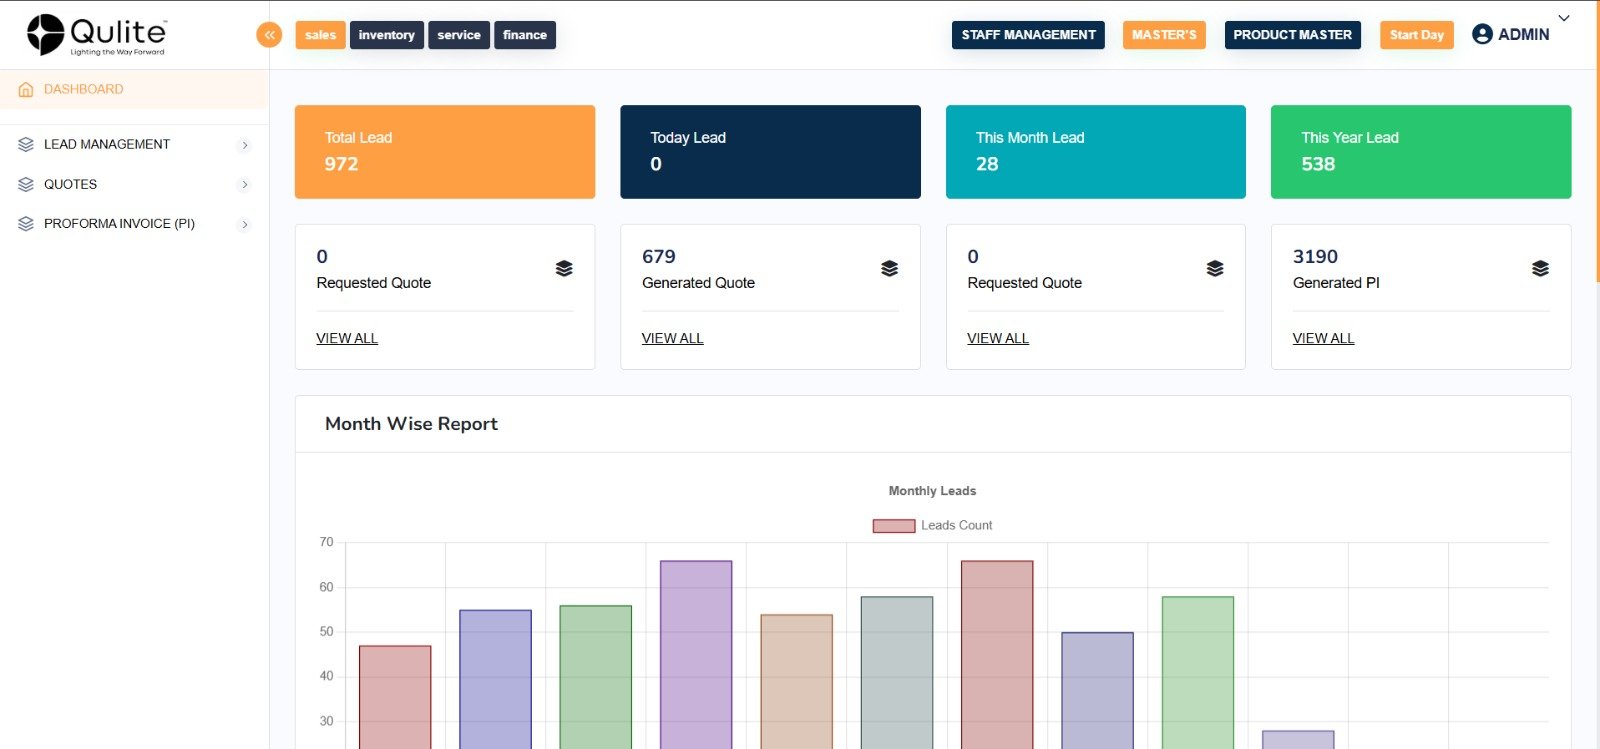Click the tallest red seventh chart bar
Image resolution: width=1600 pixels, height=749 pixels.
(x=997, y=655)
